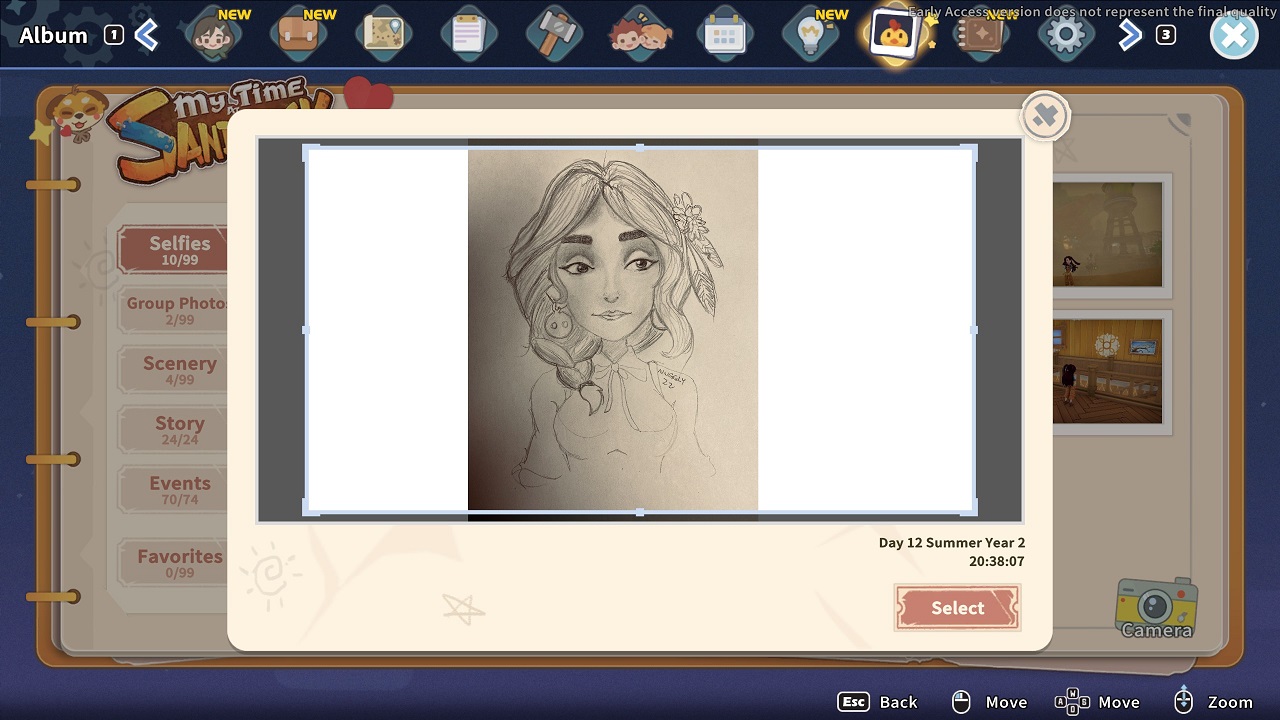Switch to Favorites category tab
This screenshot has height=720, width=1280.
(x=174, y=563)
